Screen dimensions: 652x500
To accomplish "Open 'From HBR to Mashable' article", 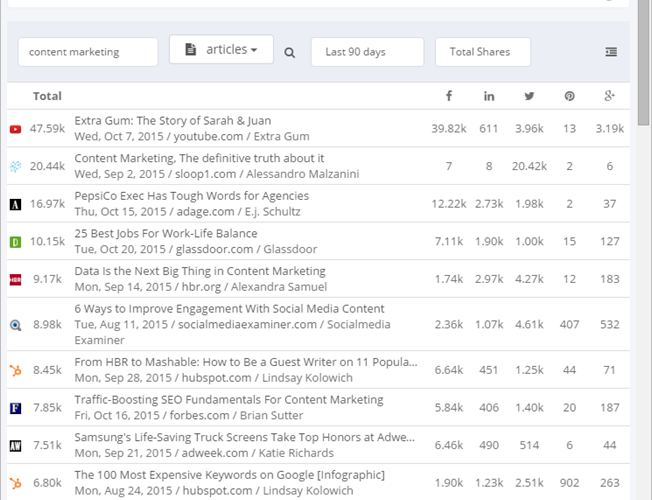I will [246, 362].
